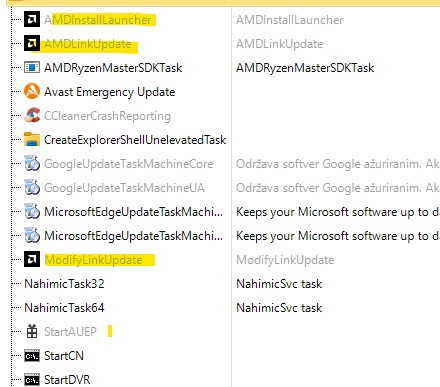The height and width of the screenshot is (387, 440).
Task: Click the AMDRyzenMasterSDKTask description text
Action: 305,68
